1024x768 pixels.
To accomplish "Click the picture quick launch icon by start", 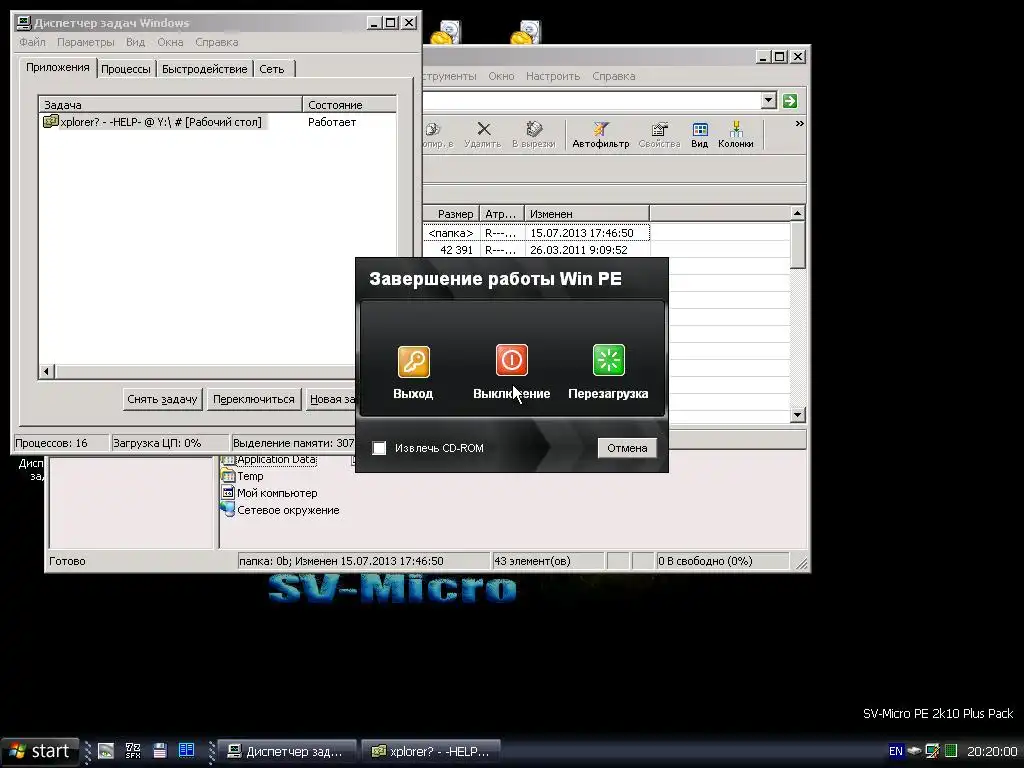I will [105, 751].
